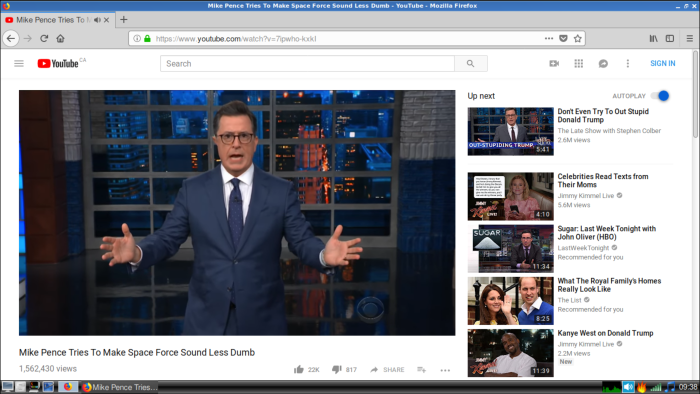Click the browser Back arrow button
The width and height of the screenshot is (700, 394).
11,38
